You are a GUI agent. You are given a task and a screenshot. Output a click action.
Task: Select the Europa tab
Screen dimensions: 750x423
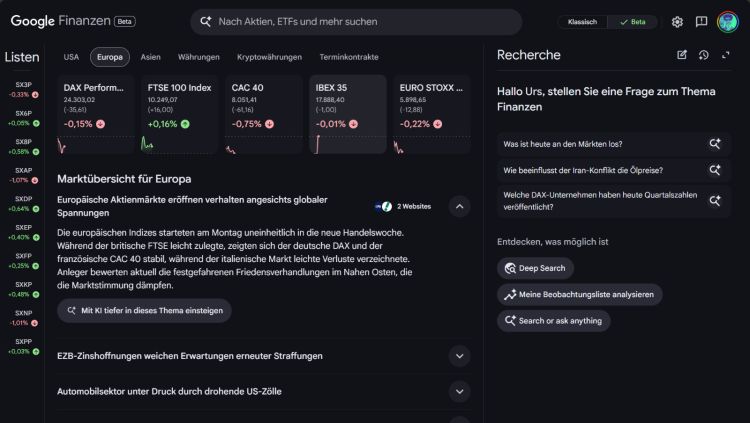[110, 57]
